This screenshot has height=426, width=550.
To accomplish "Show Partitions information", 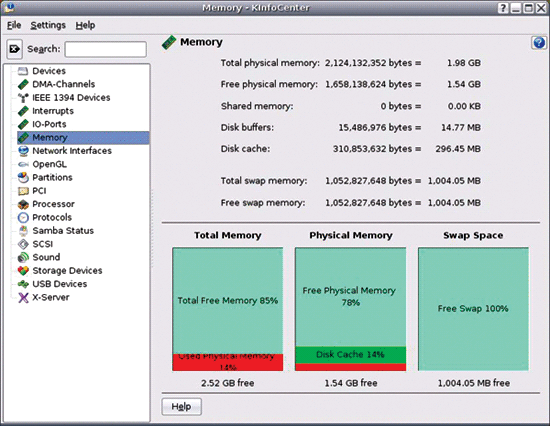I will point(52,178).
